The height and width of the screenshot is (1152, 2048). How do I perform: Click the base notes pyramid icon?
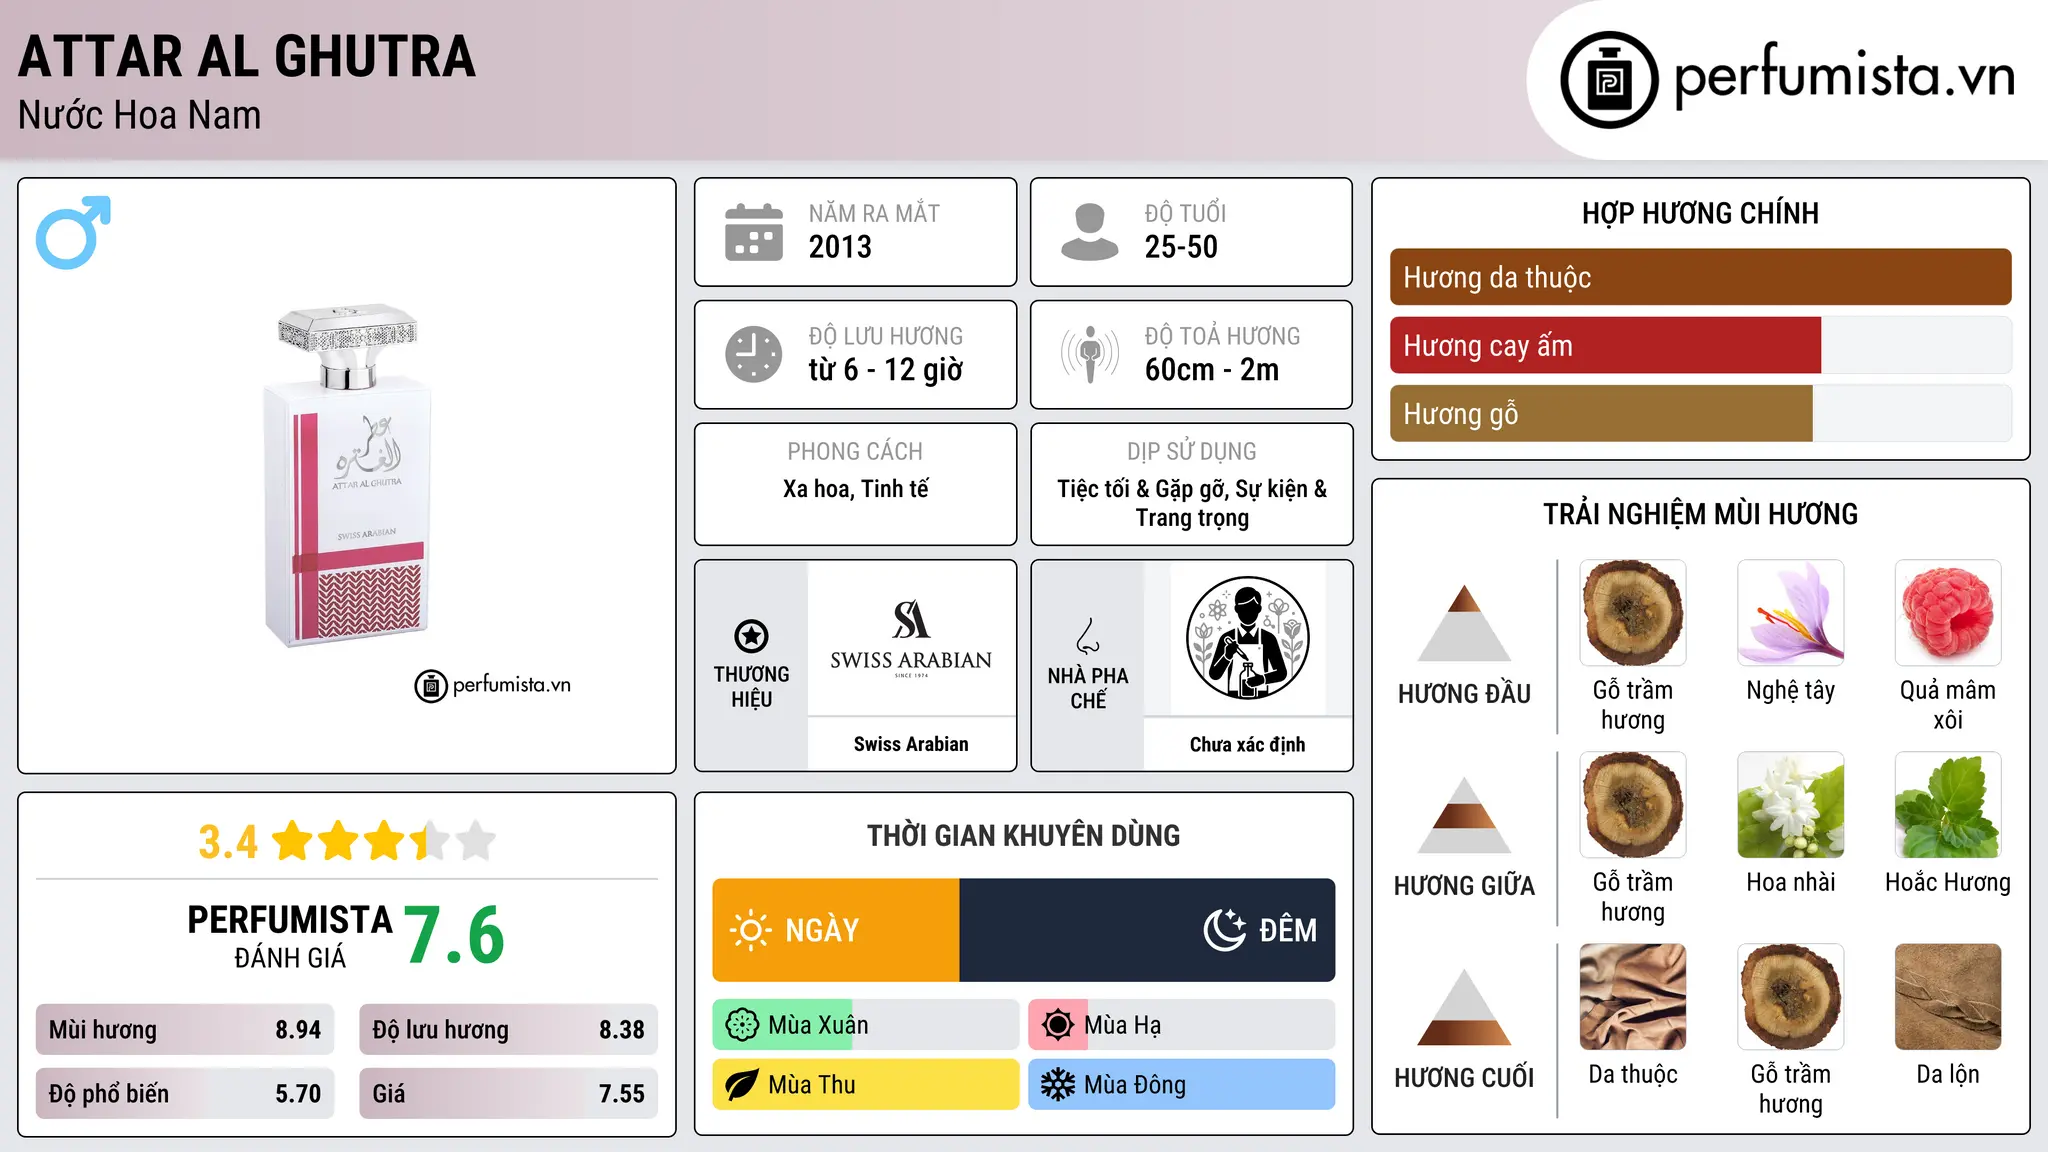pos(1465,1007)
